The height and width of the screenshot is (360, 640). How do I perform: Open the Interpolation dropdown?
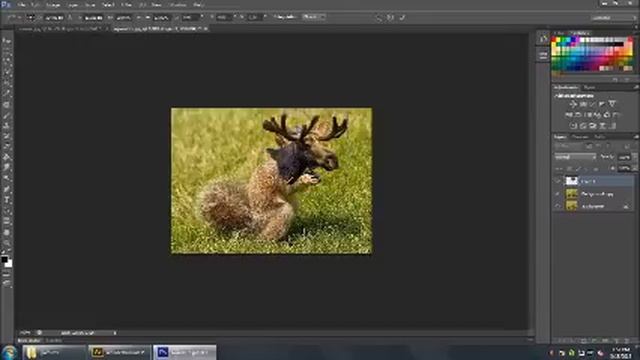click(313, 17)
